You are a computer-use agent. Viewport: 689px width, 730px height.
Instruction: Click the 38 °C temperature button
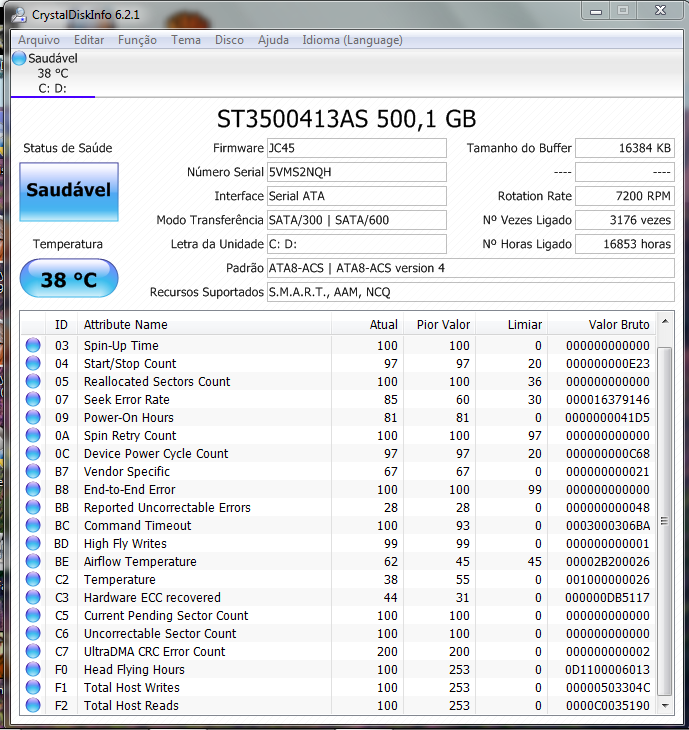click(x=69, y=278)
